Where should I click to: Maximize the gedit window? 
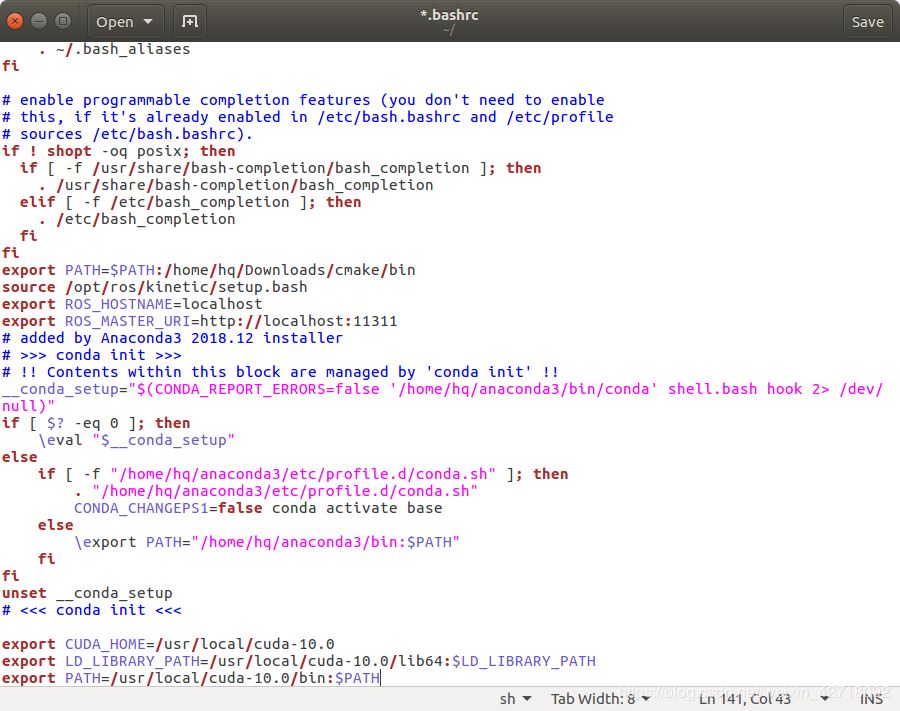[x=62, y=21]
